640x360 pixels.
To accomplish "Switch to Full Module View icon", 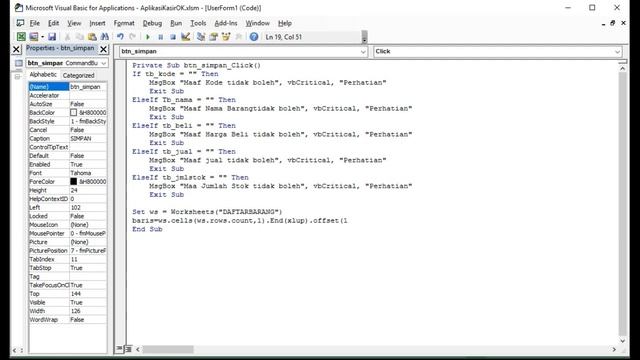I will pyautogui.click(x=128, y=349).
